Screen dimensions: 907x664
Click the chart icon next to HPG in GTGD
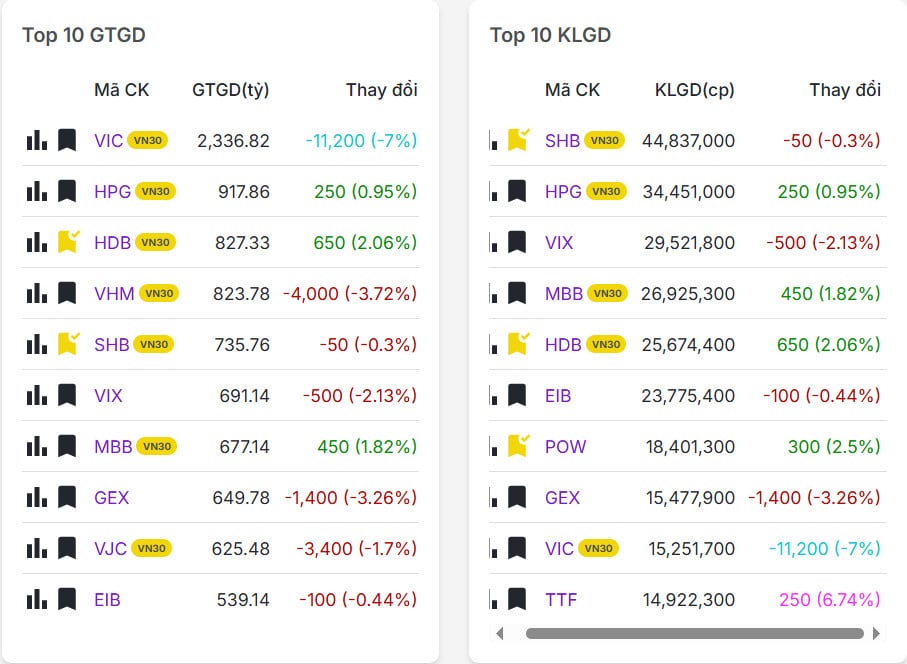point(37,191)
